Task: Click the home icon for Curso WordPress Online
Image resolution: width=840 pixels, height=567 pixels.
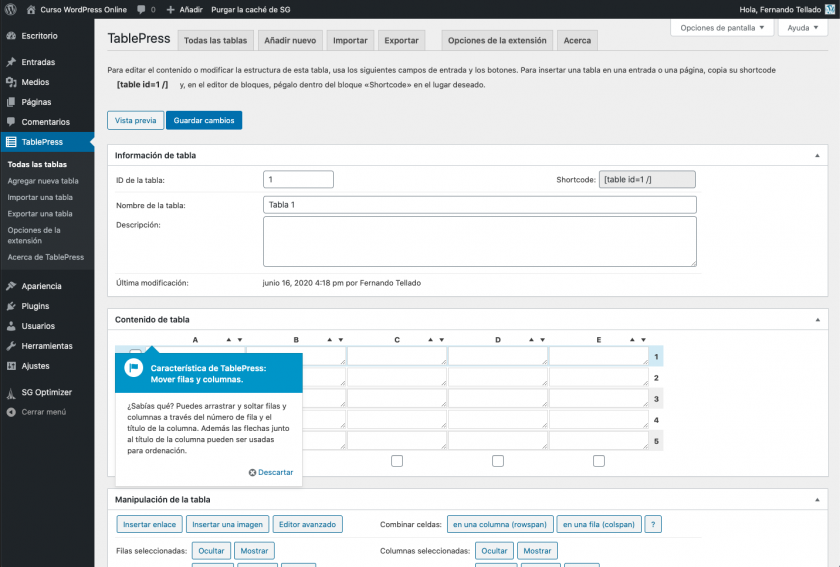Action: coord(30,9)
